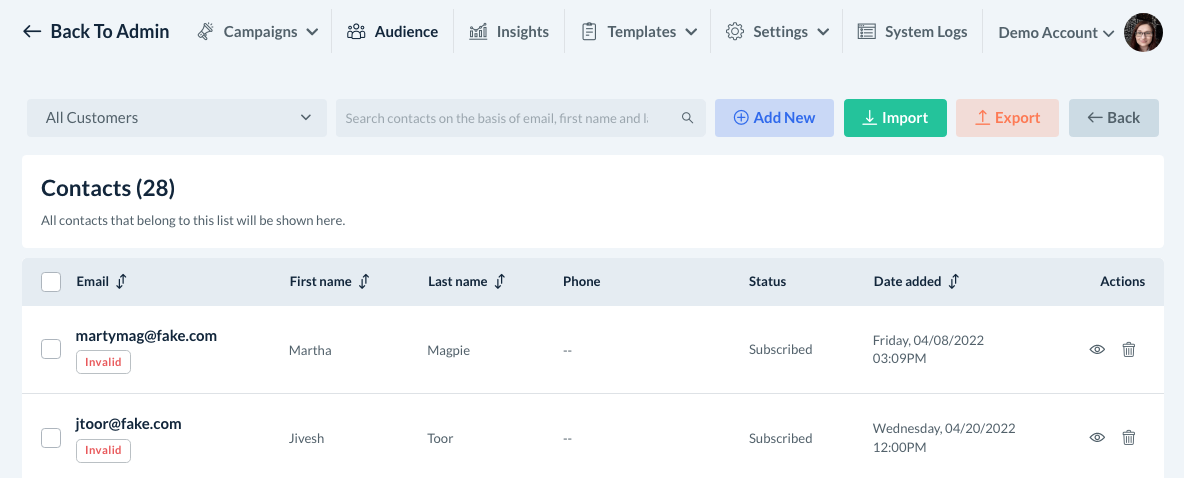Go to System Logs
Viewport: 1184px width, 478px height.
click(913, 32)
